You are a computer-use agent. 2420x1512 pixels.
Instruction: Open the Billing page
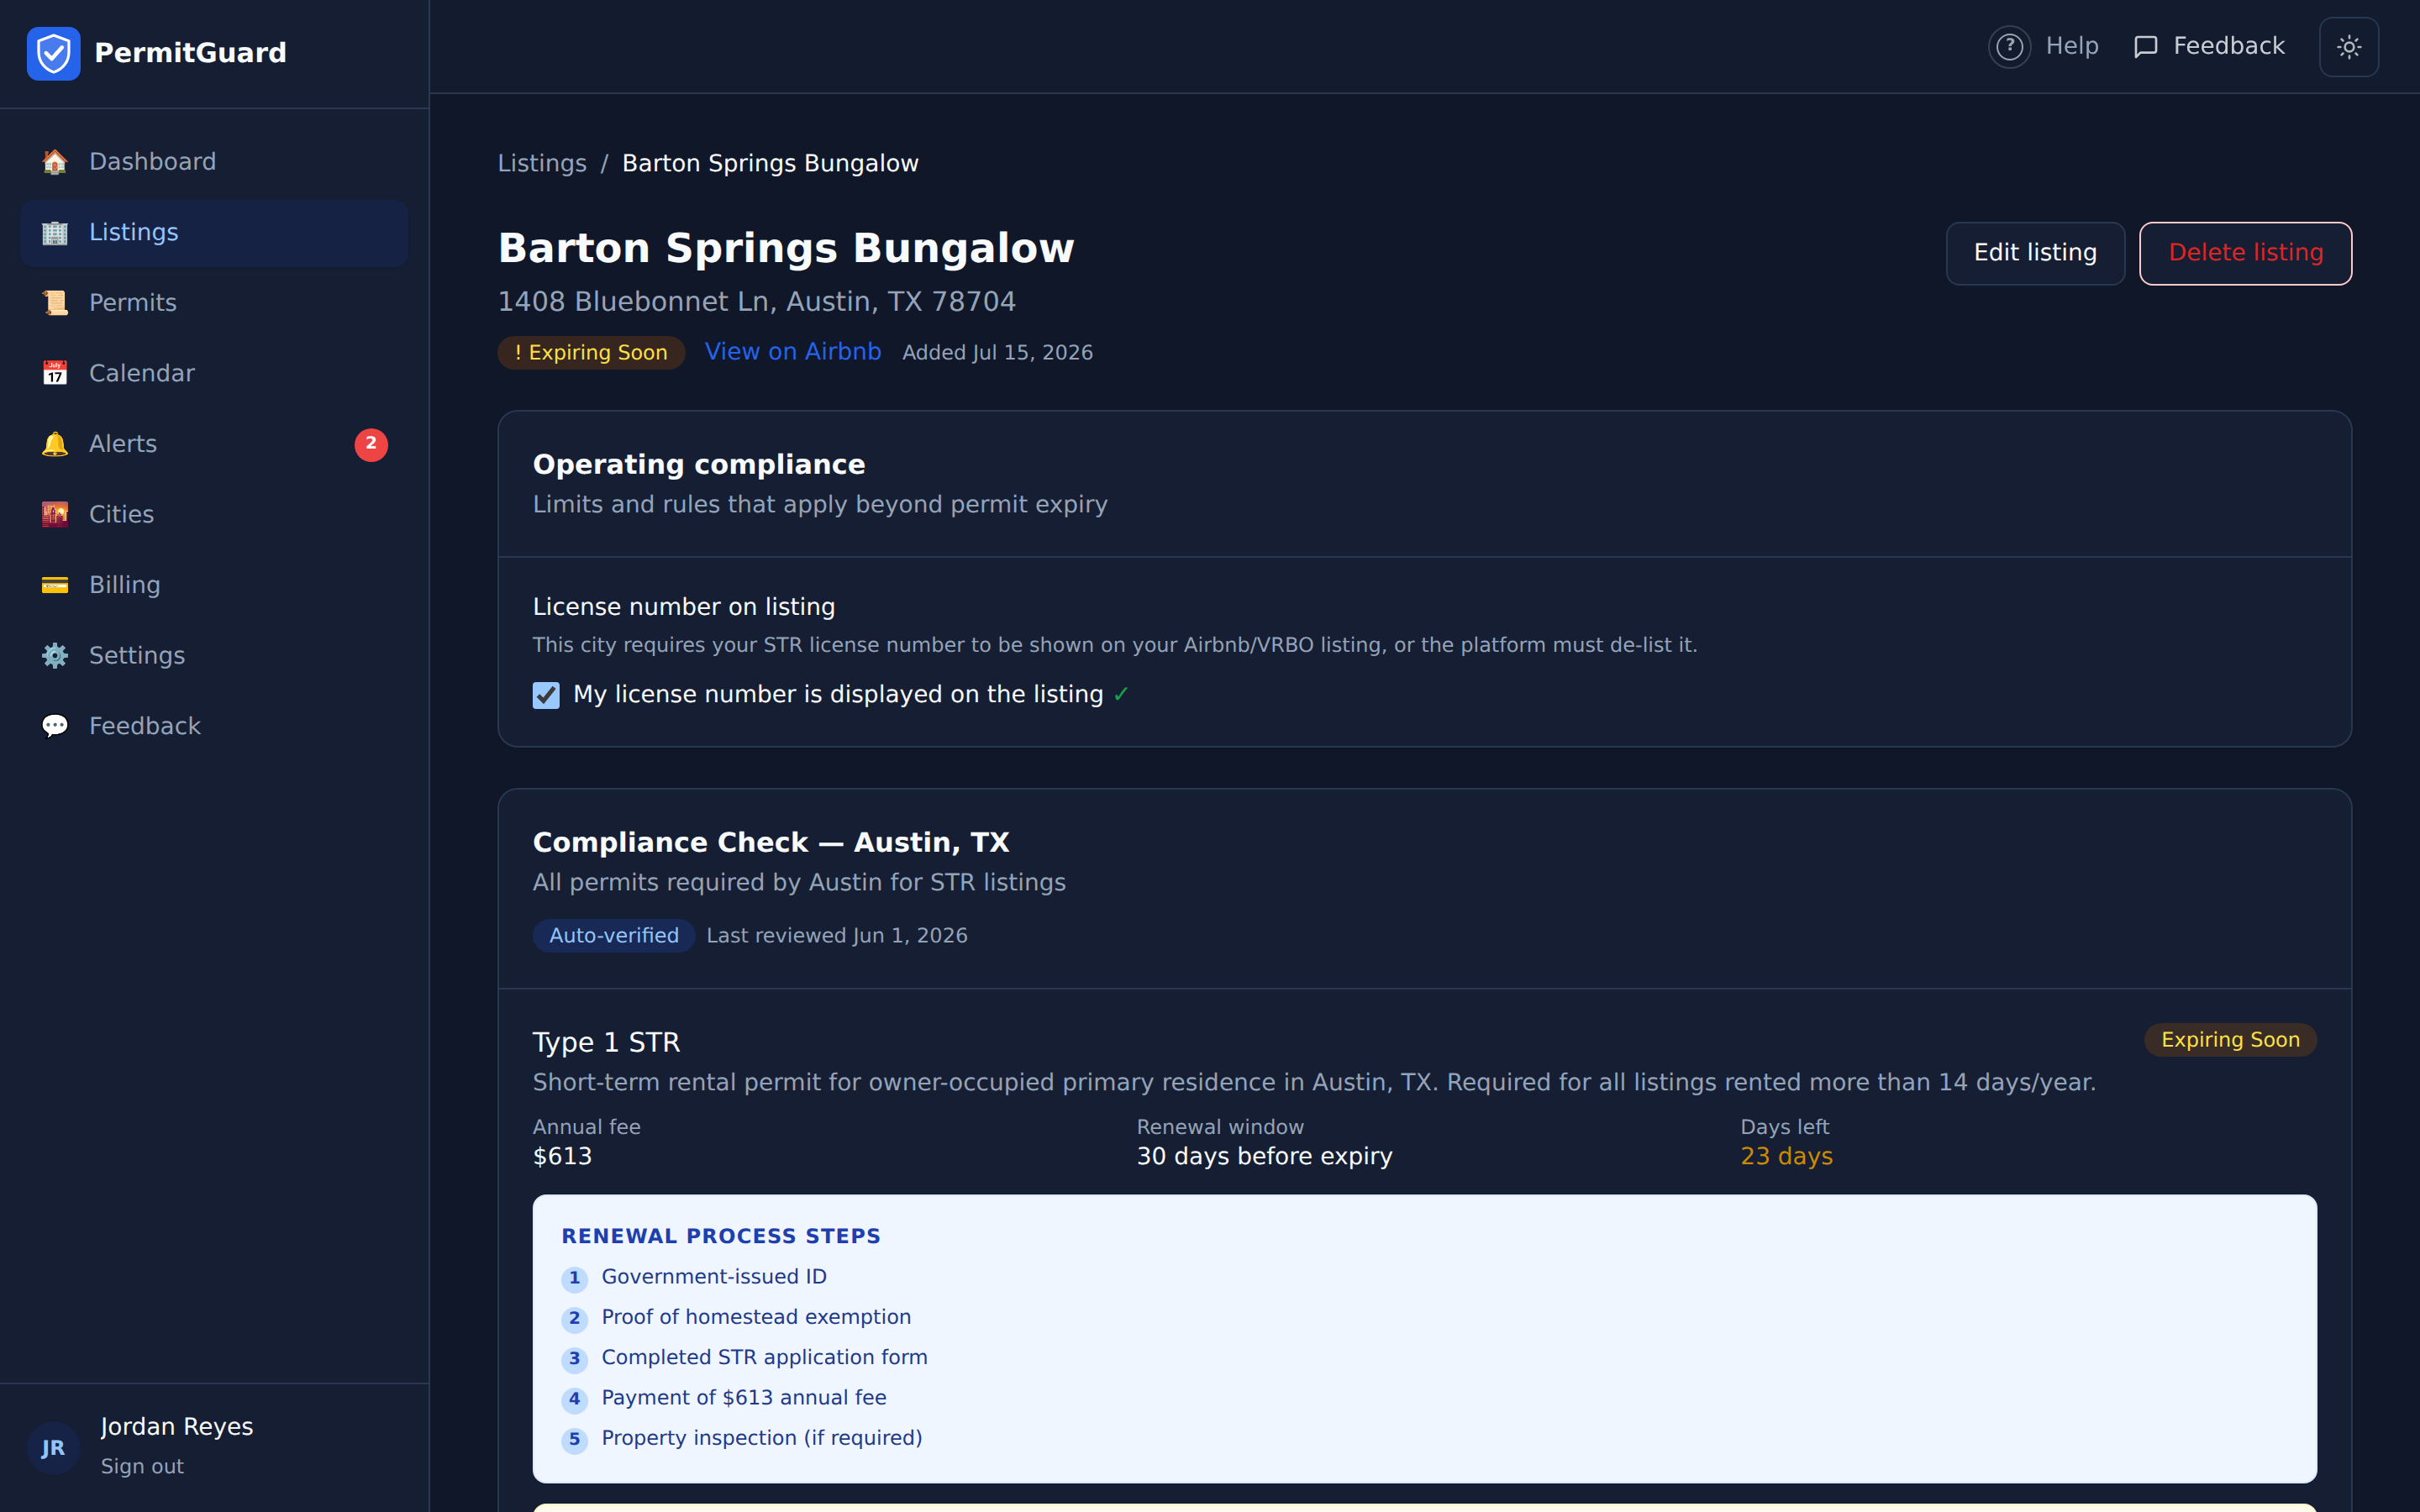click(214, 585)
